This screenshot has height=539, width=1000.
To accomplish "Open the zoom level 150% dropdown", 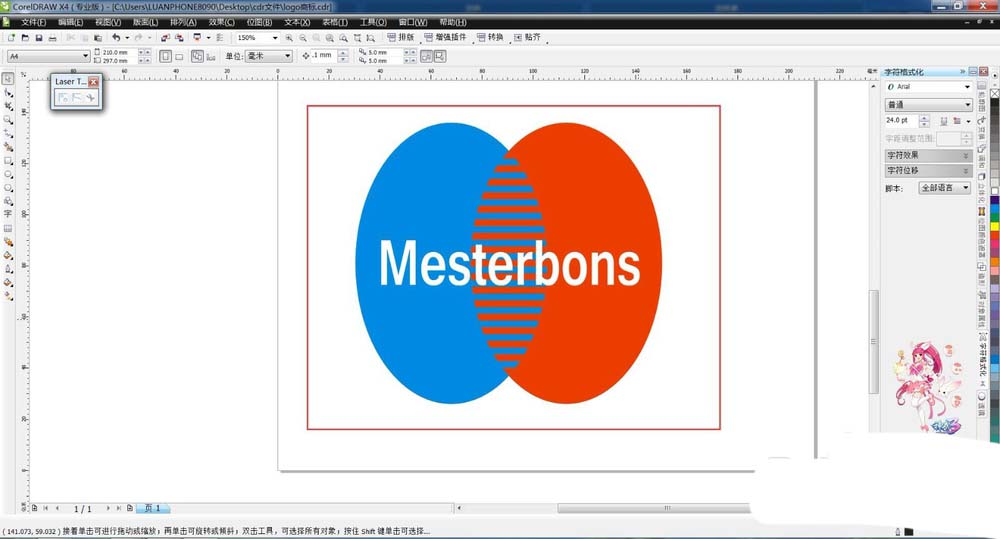I will coord(275,38).
